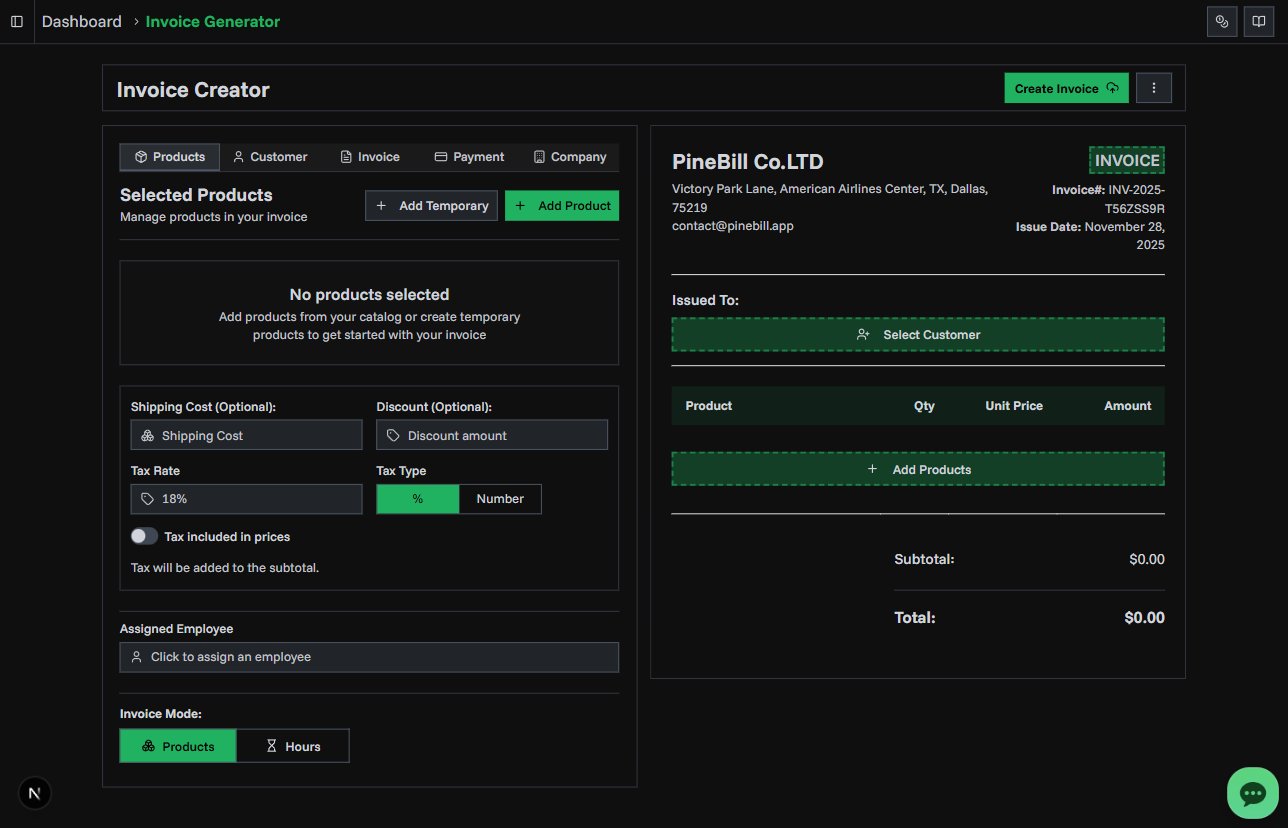Click the Total $0.00 value
This screenshot has width=1288, height=828.
1144,618
